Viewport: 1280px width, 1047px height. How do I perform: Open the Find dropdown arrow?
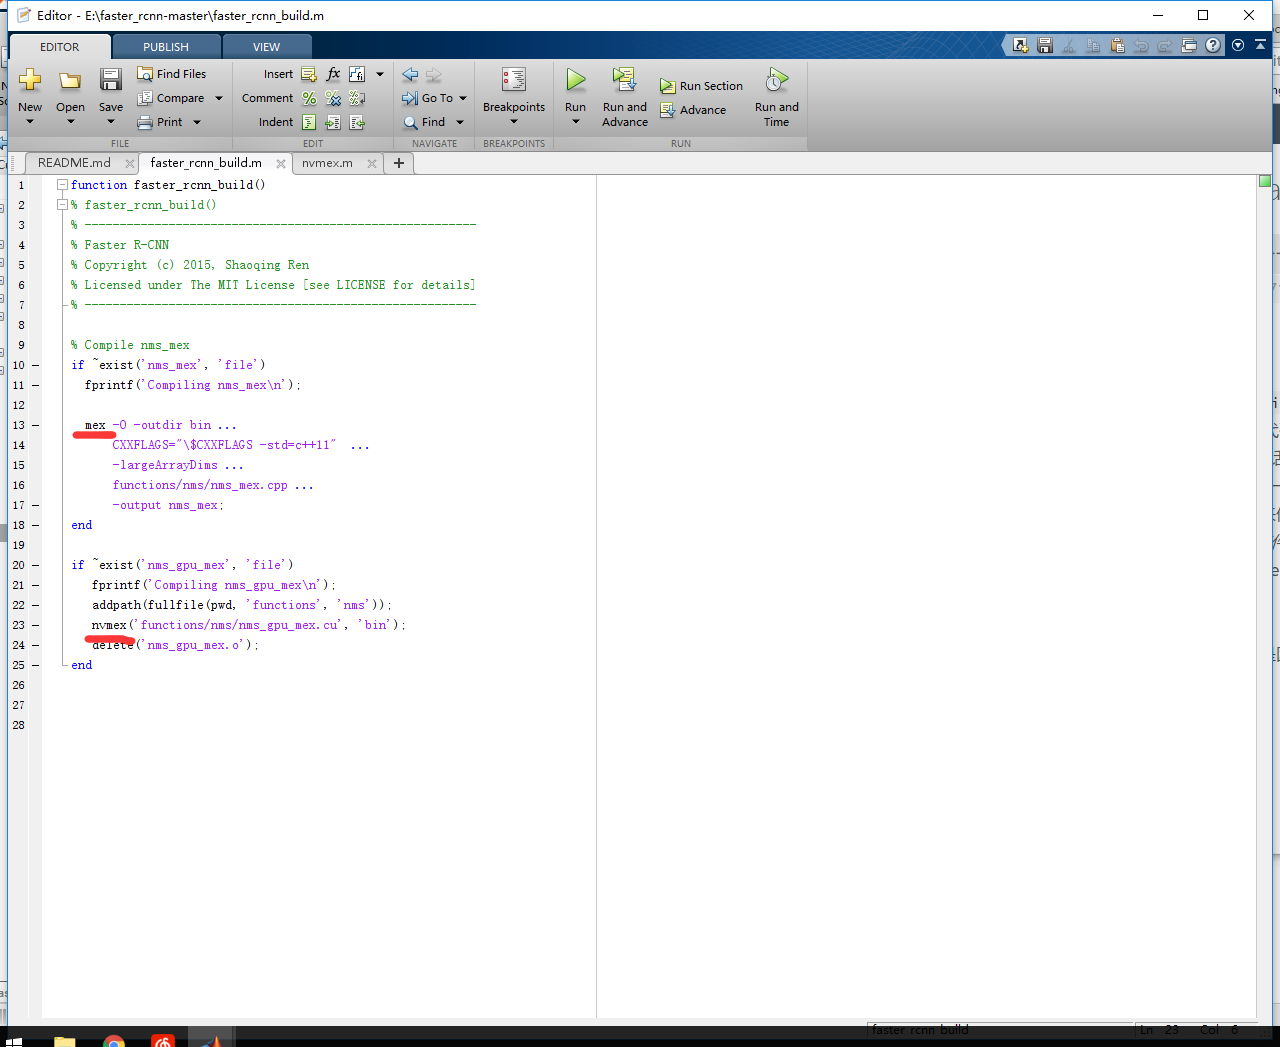pos(458,121)
